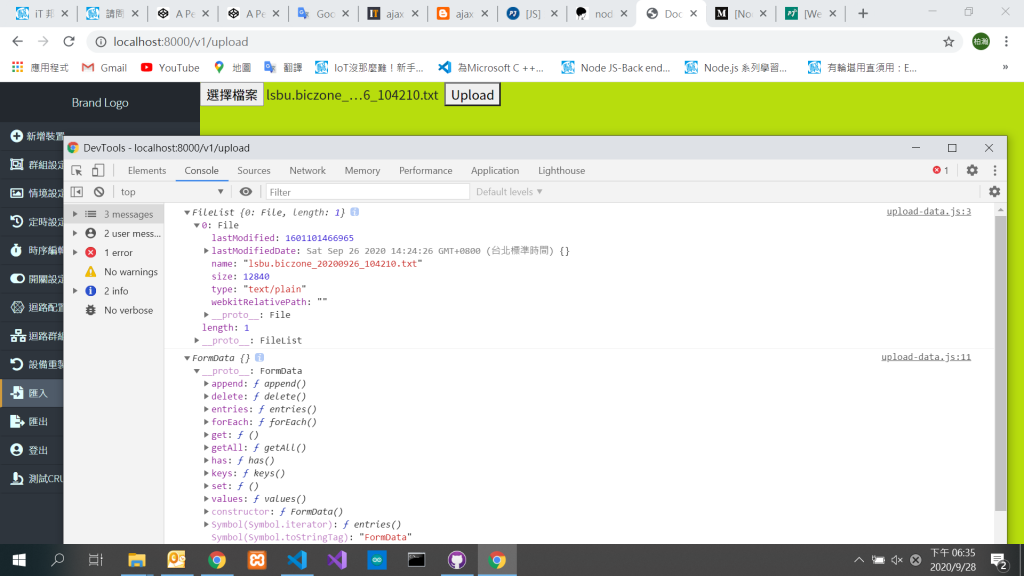Expand the constructor FormData entry
Screen dimensions: 1024x576
coord(206,512)
